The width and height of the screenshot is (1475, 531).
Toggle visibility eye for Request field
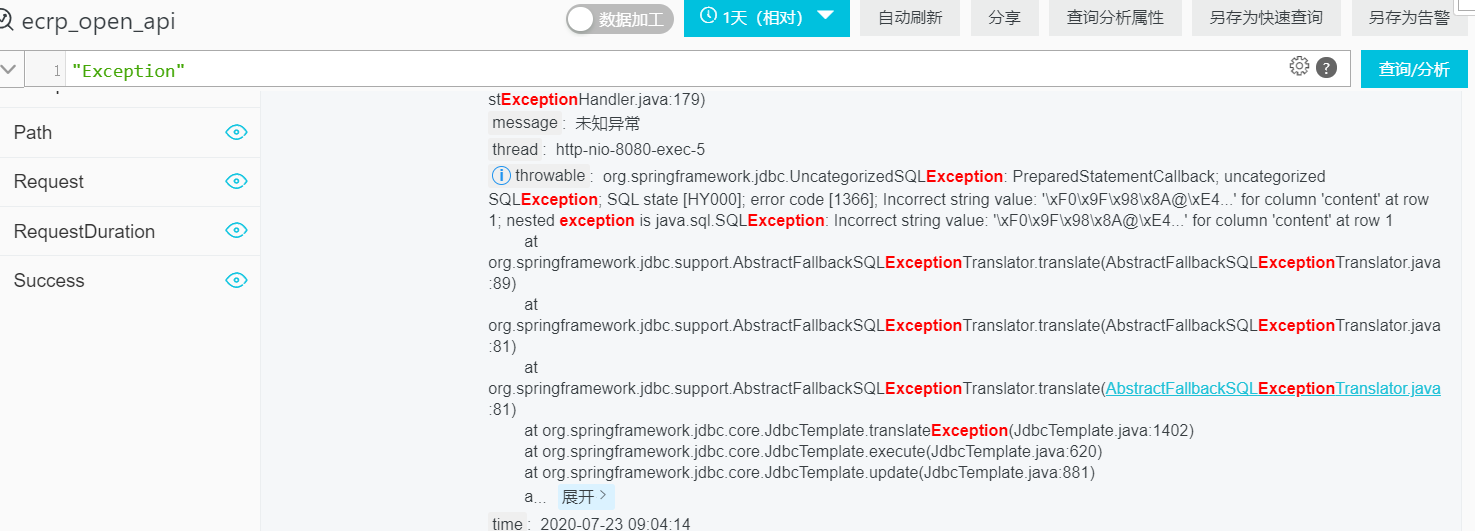pyautogui.click(x=236, y=181)
